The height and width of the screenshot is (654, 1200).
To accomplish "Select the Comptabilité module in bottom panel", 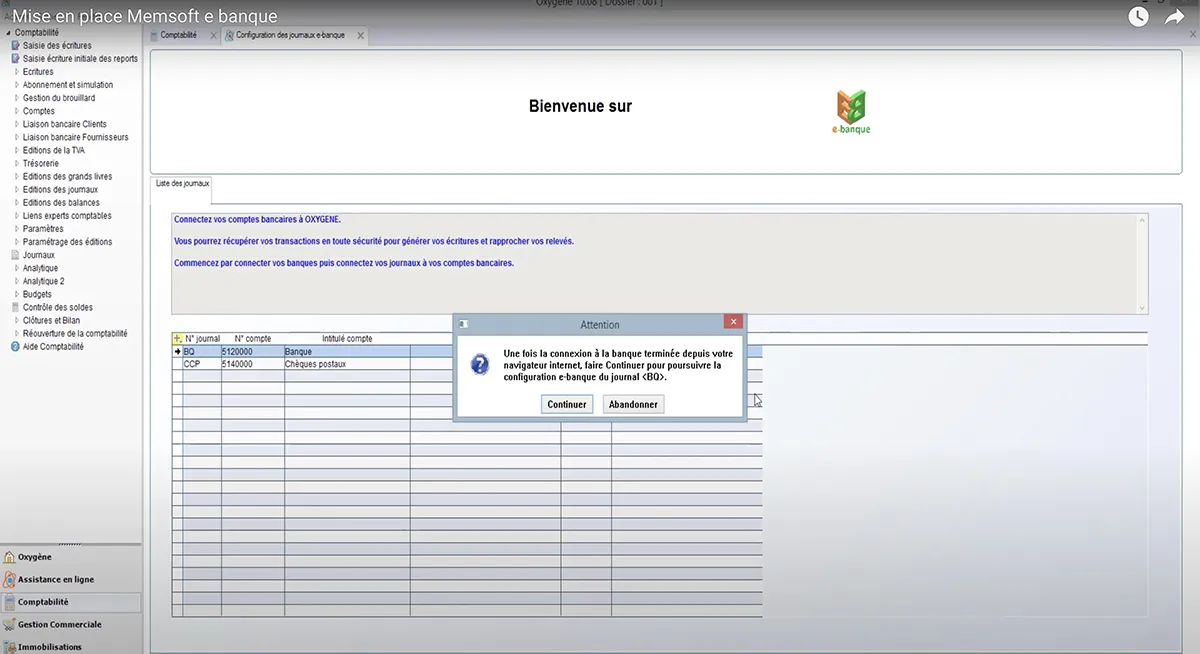I will pyautogui.click(x=71, y=602).
